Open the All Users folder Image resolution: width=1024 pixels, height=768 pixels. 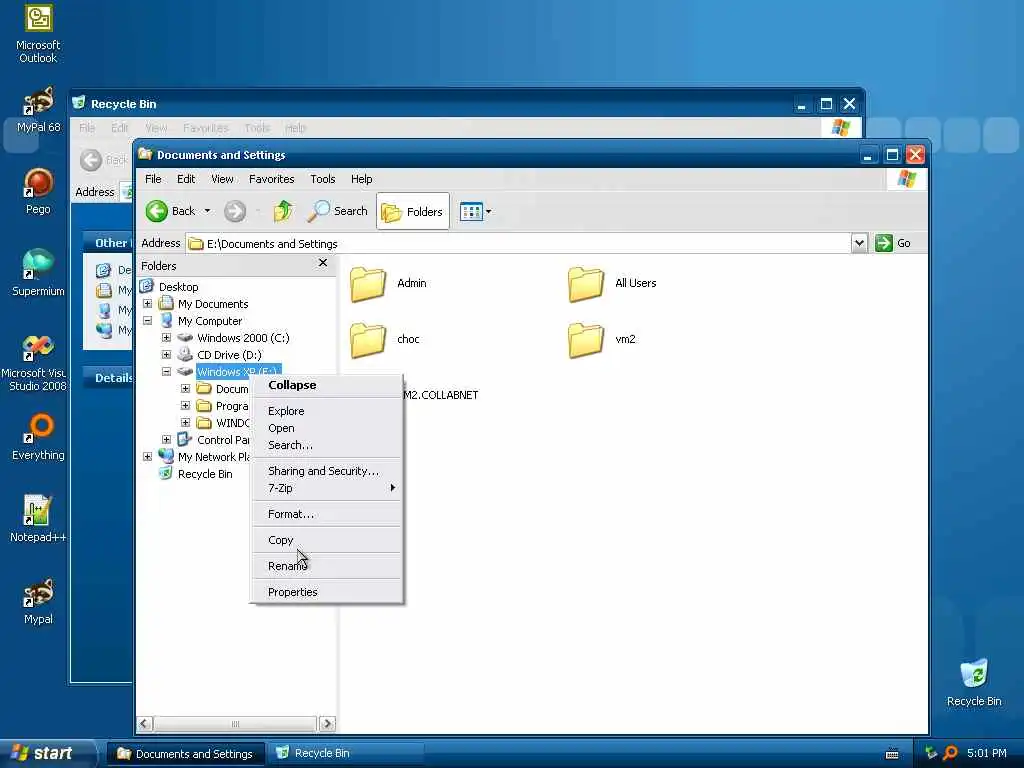click(x=612, y=283)
